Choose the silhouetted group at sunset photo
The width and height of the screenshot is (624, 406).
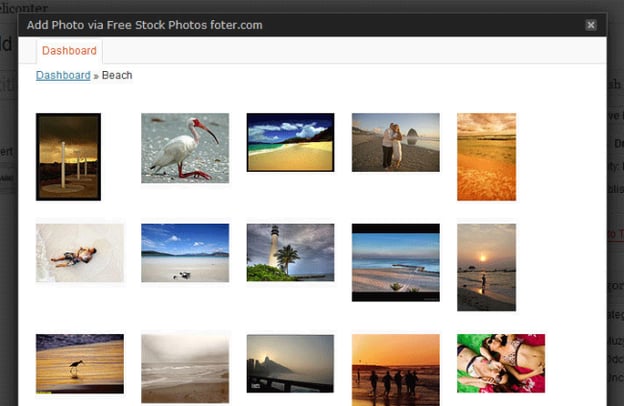396,370
